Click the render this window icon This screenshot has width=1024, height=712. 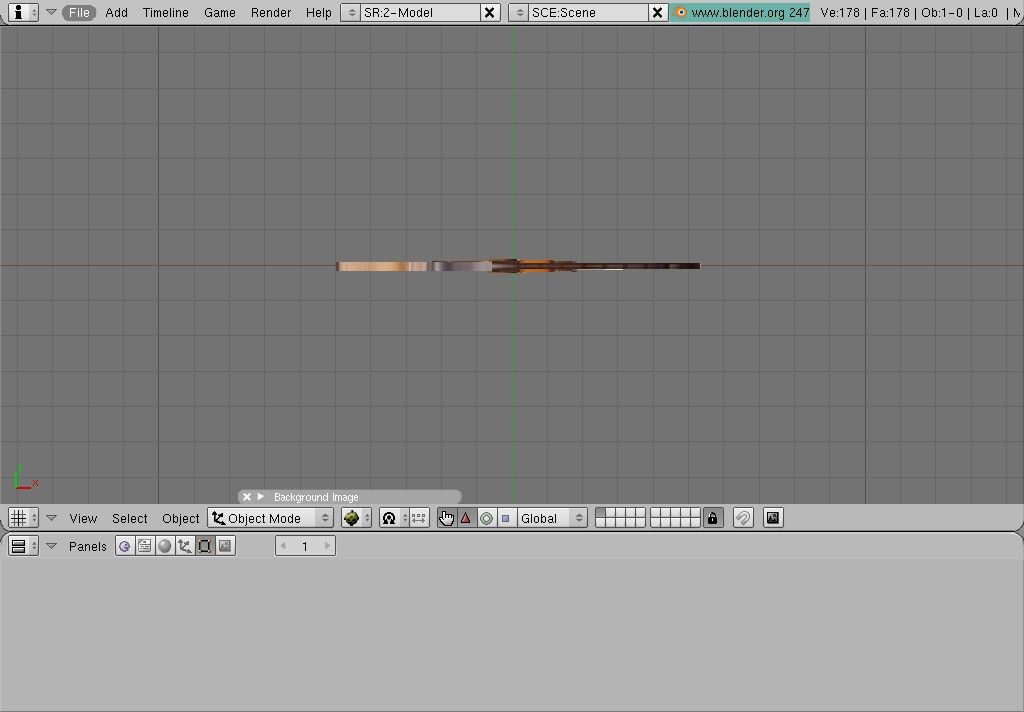772,518
